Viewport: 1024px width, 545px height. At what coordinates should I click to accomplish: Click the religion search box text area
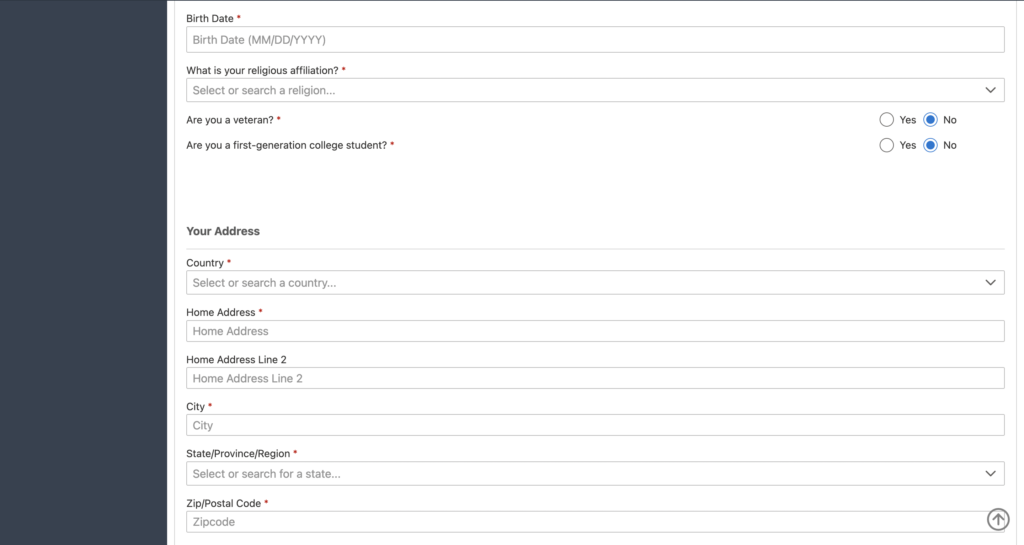point(264,91)
